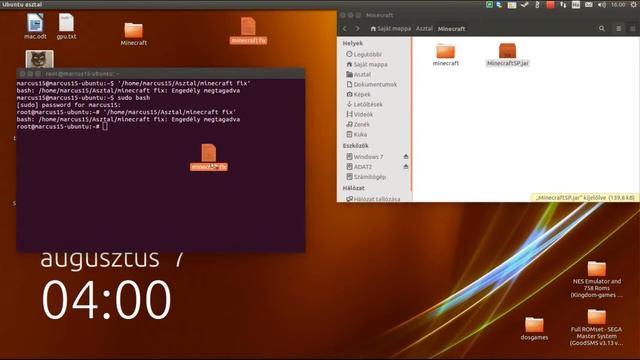Open the dosgames desktop folder

click(x=534, y=329)
